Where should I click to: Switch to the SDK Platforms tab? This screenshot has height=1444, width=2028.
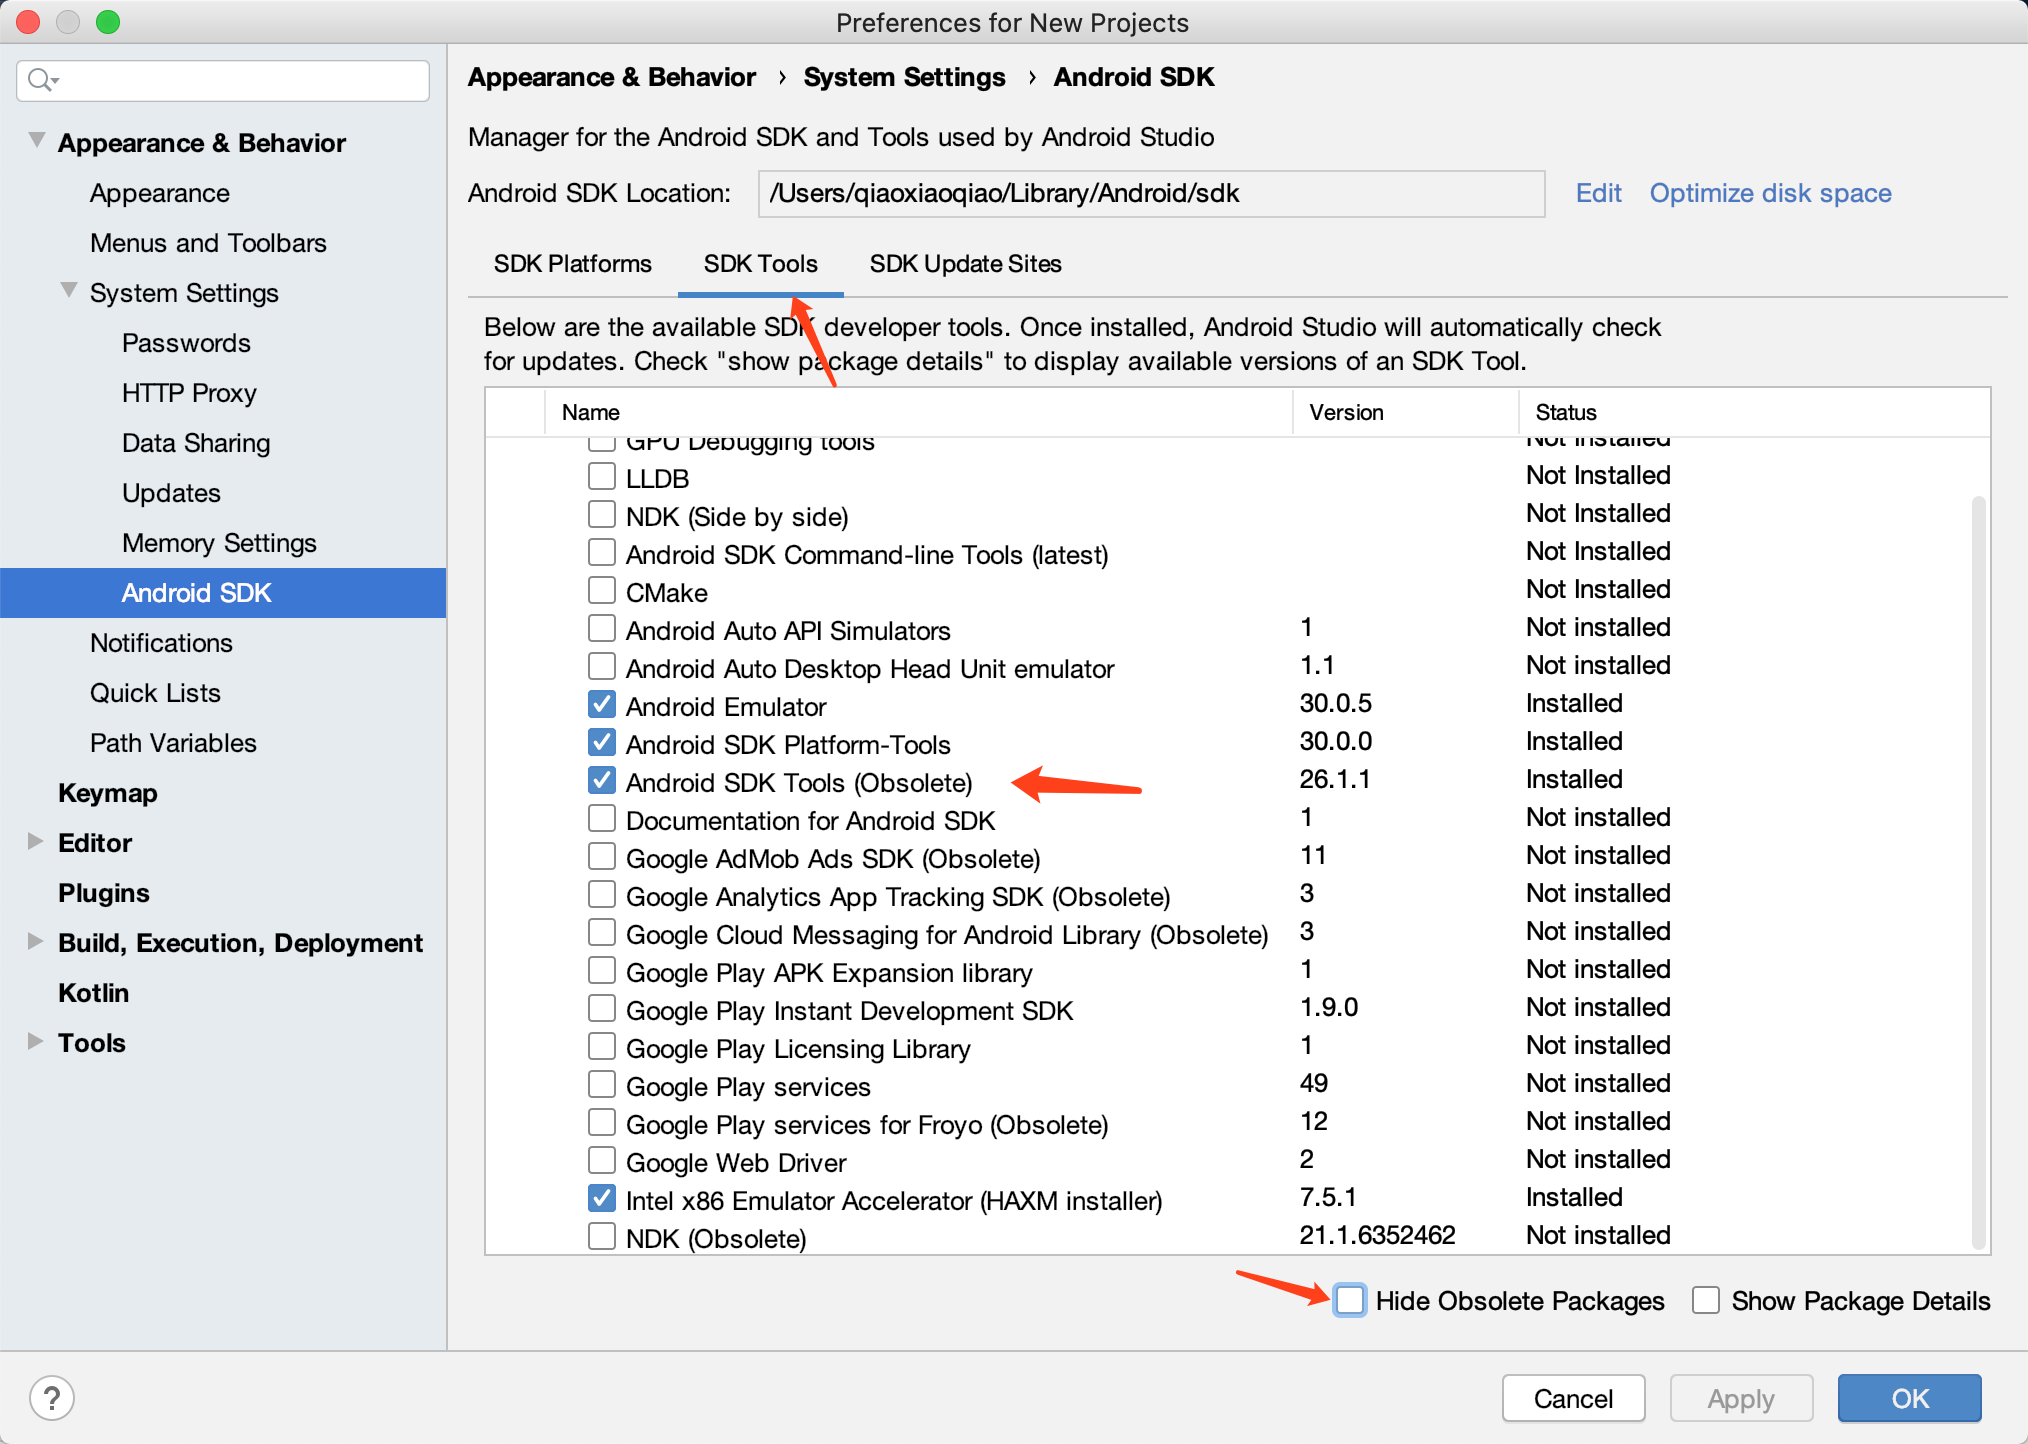click(x=572, y=264)
